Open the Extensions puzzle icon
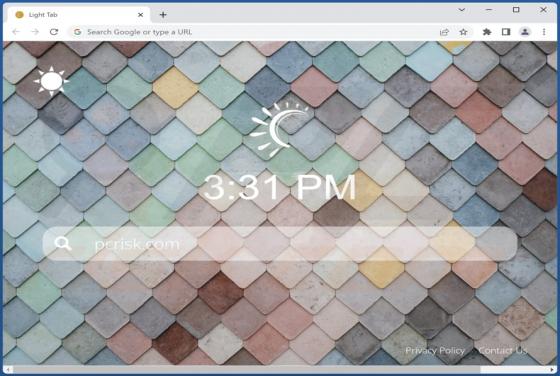This screenshot has width=560, height=376. 487,32
